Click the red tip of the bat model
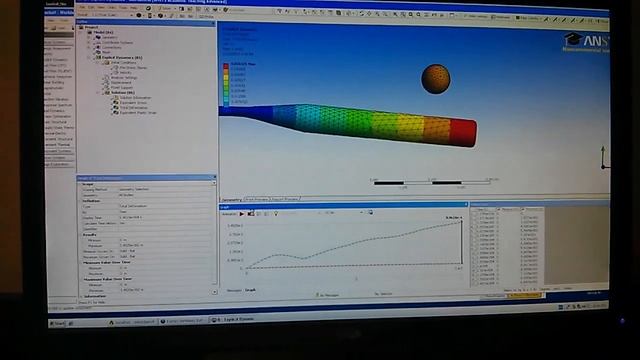 pos(463,132)
